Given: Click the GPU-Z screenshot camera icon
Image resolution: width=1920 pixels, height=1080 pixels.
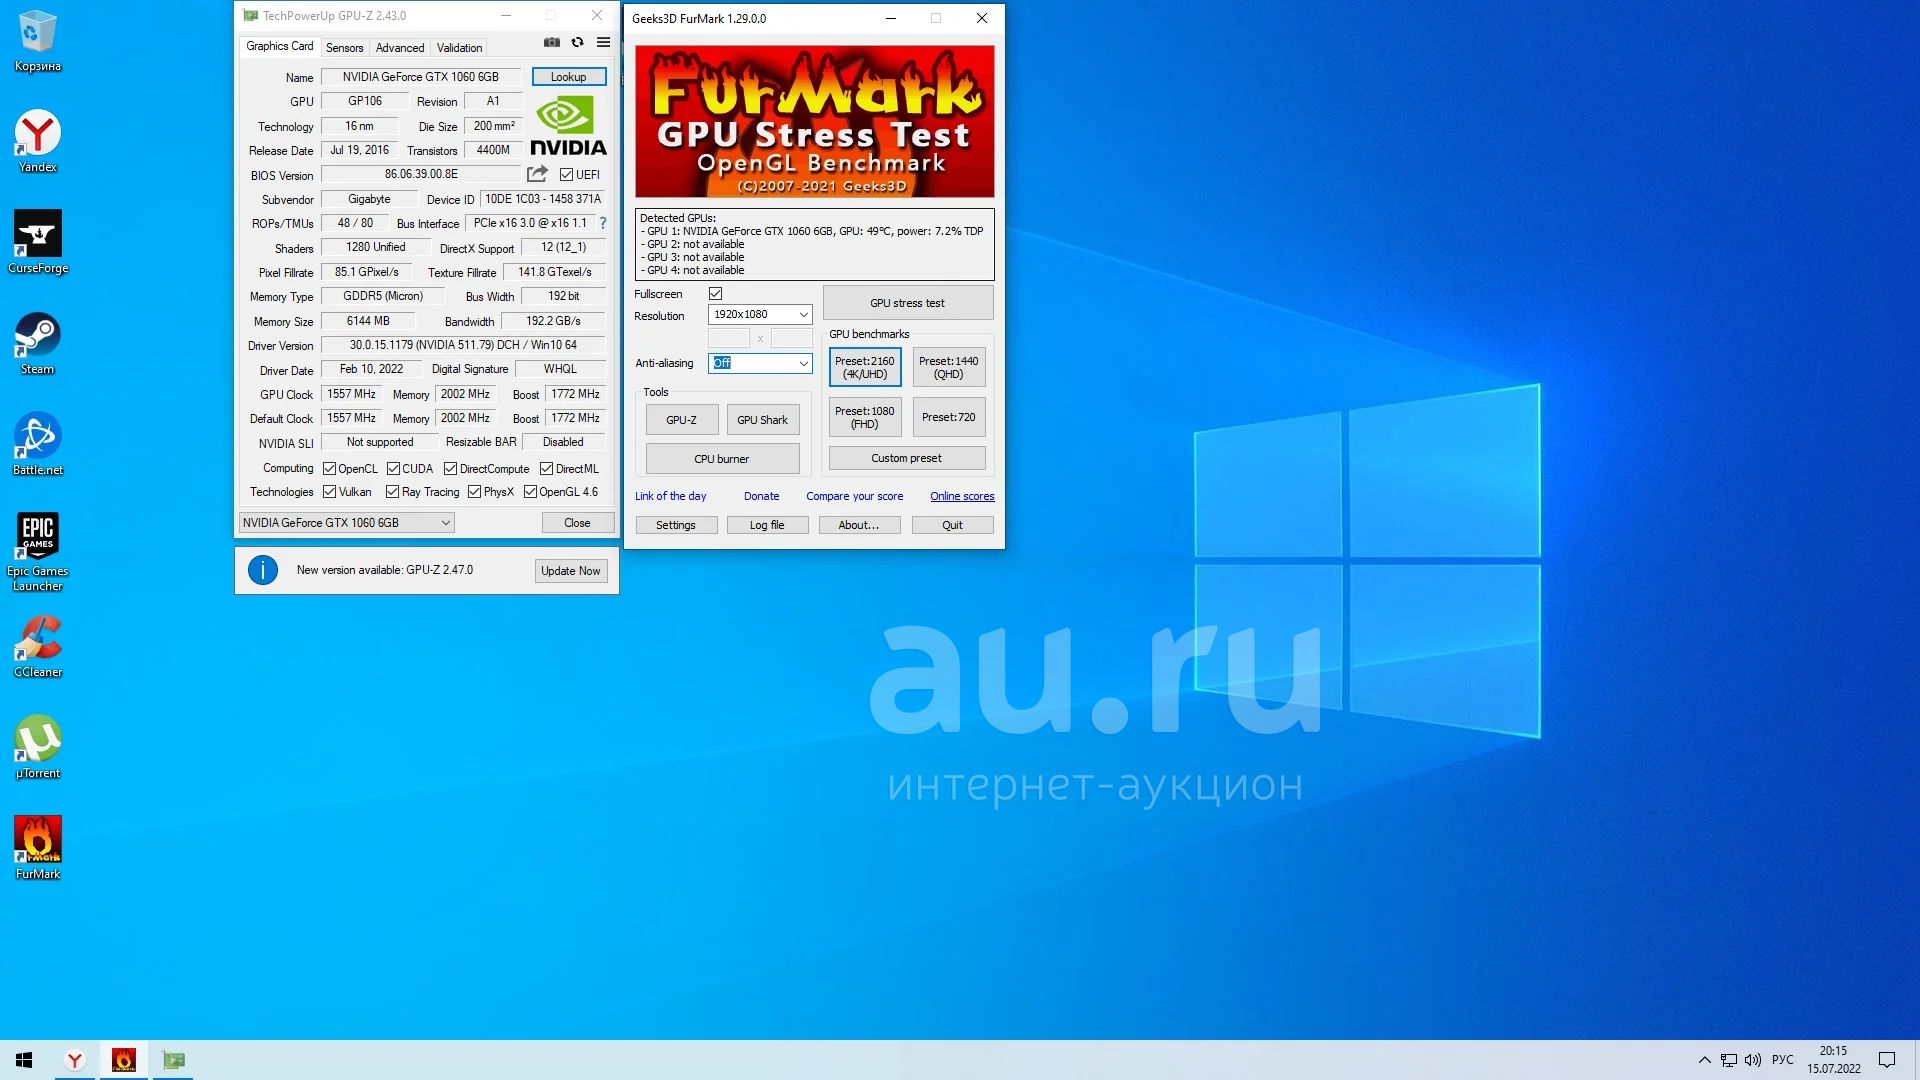Looking at the screenshot, I should tap(551, 42).
